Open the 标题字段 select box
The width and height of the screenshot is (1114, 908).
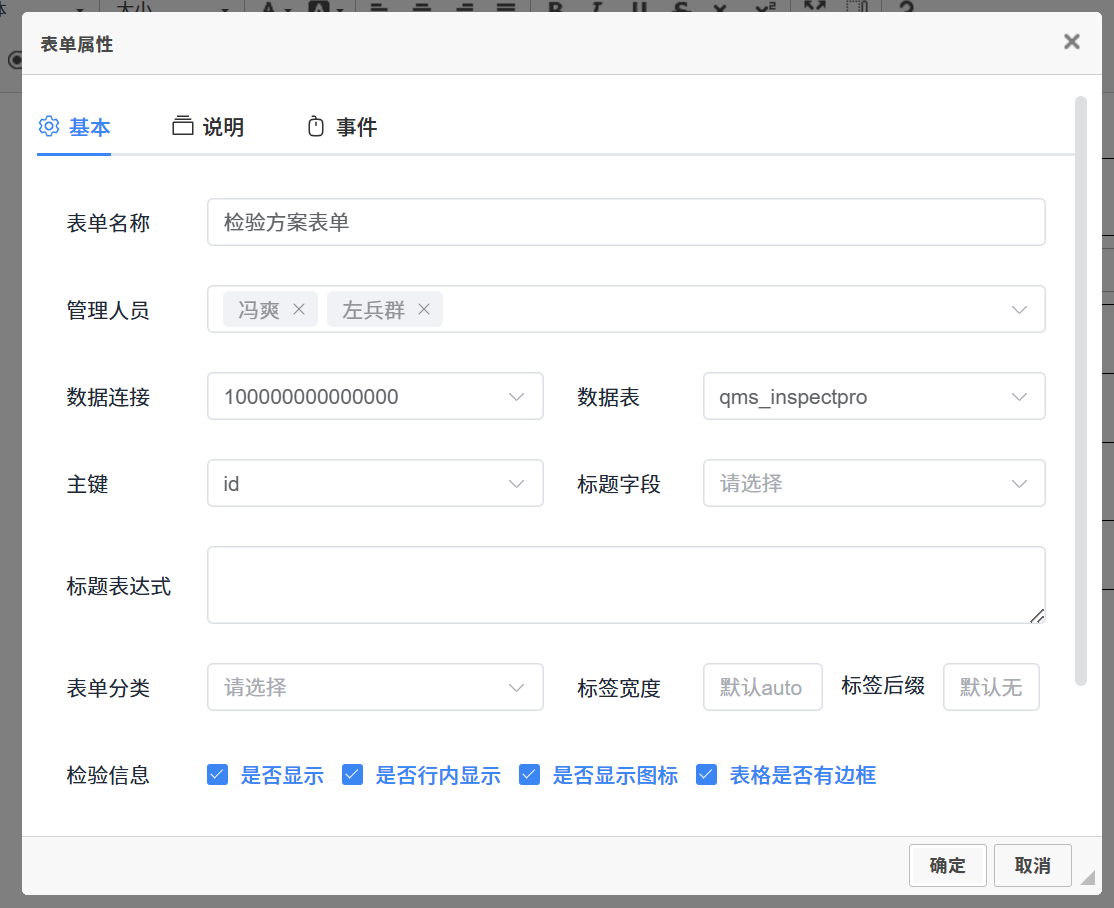point(873,484)
